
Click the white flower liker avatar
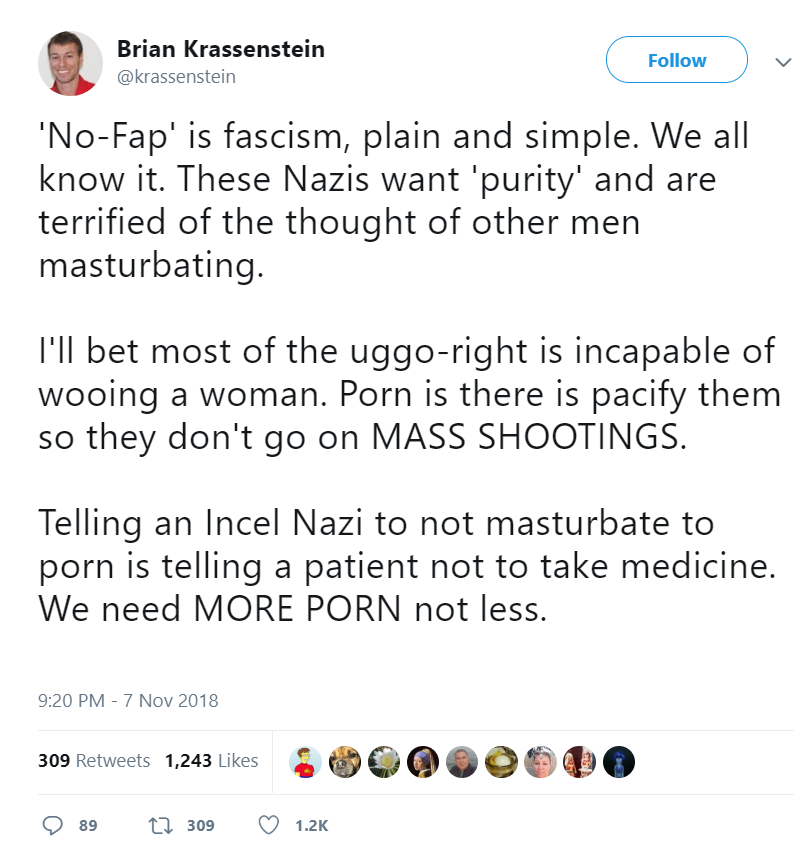click(x=385, y=762)
